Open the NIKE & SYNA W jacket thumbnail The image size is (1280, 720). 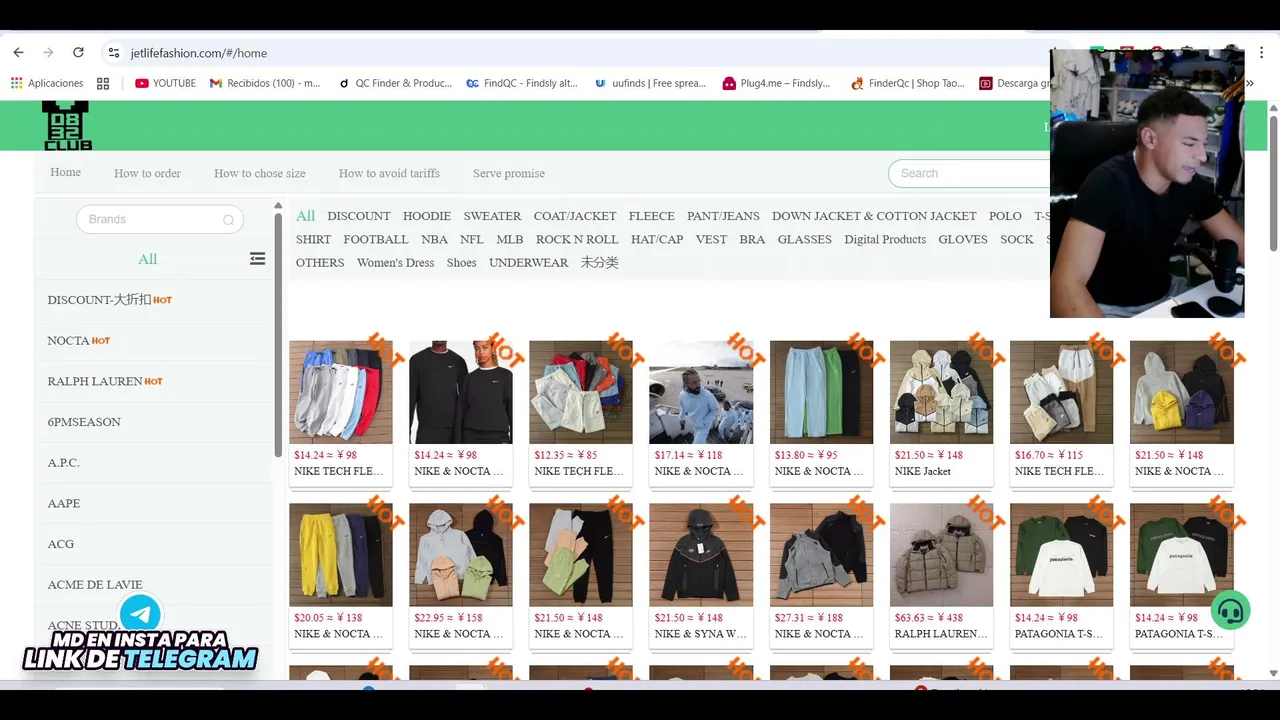point(701,555)
